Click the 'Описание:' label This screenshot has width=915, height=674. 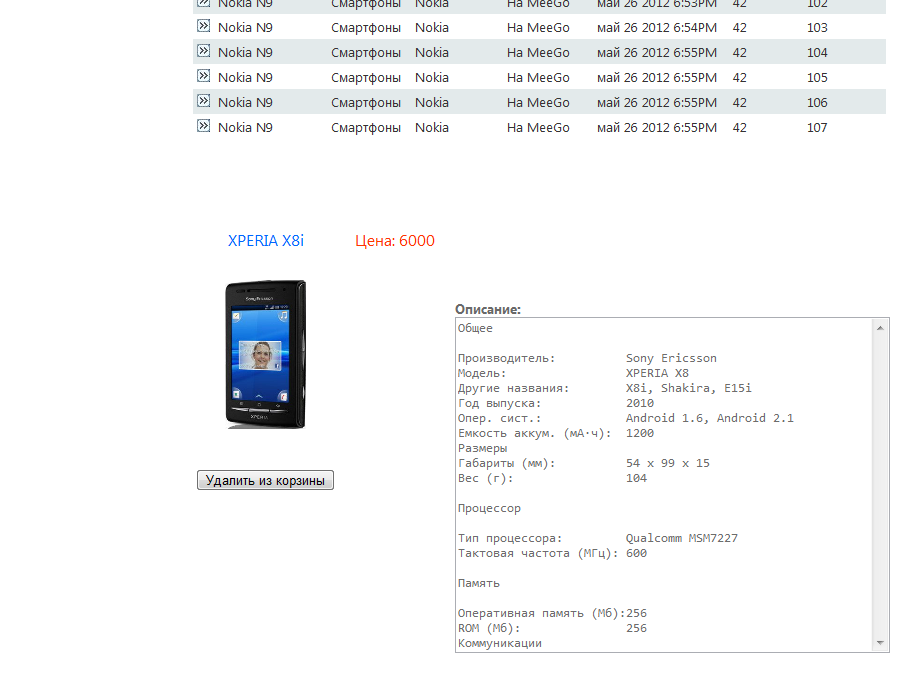[x=488, y=310]
